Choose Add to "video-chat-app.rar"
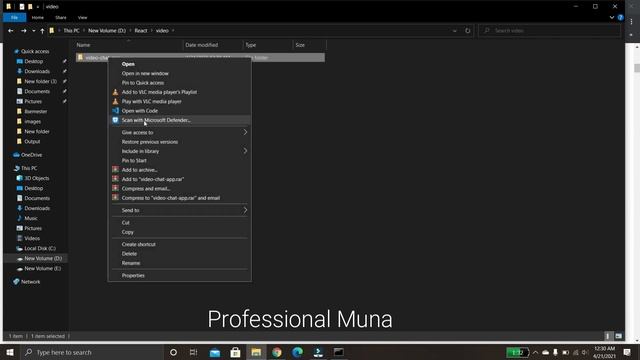The height and width of the screenshot is (360, 640). pos(153,180)
